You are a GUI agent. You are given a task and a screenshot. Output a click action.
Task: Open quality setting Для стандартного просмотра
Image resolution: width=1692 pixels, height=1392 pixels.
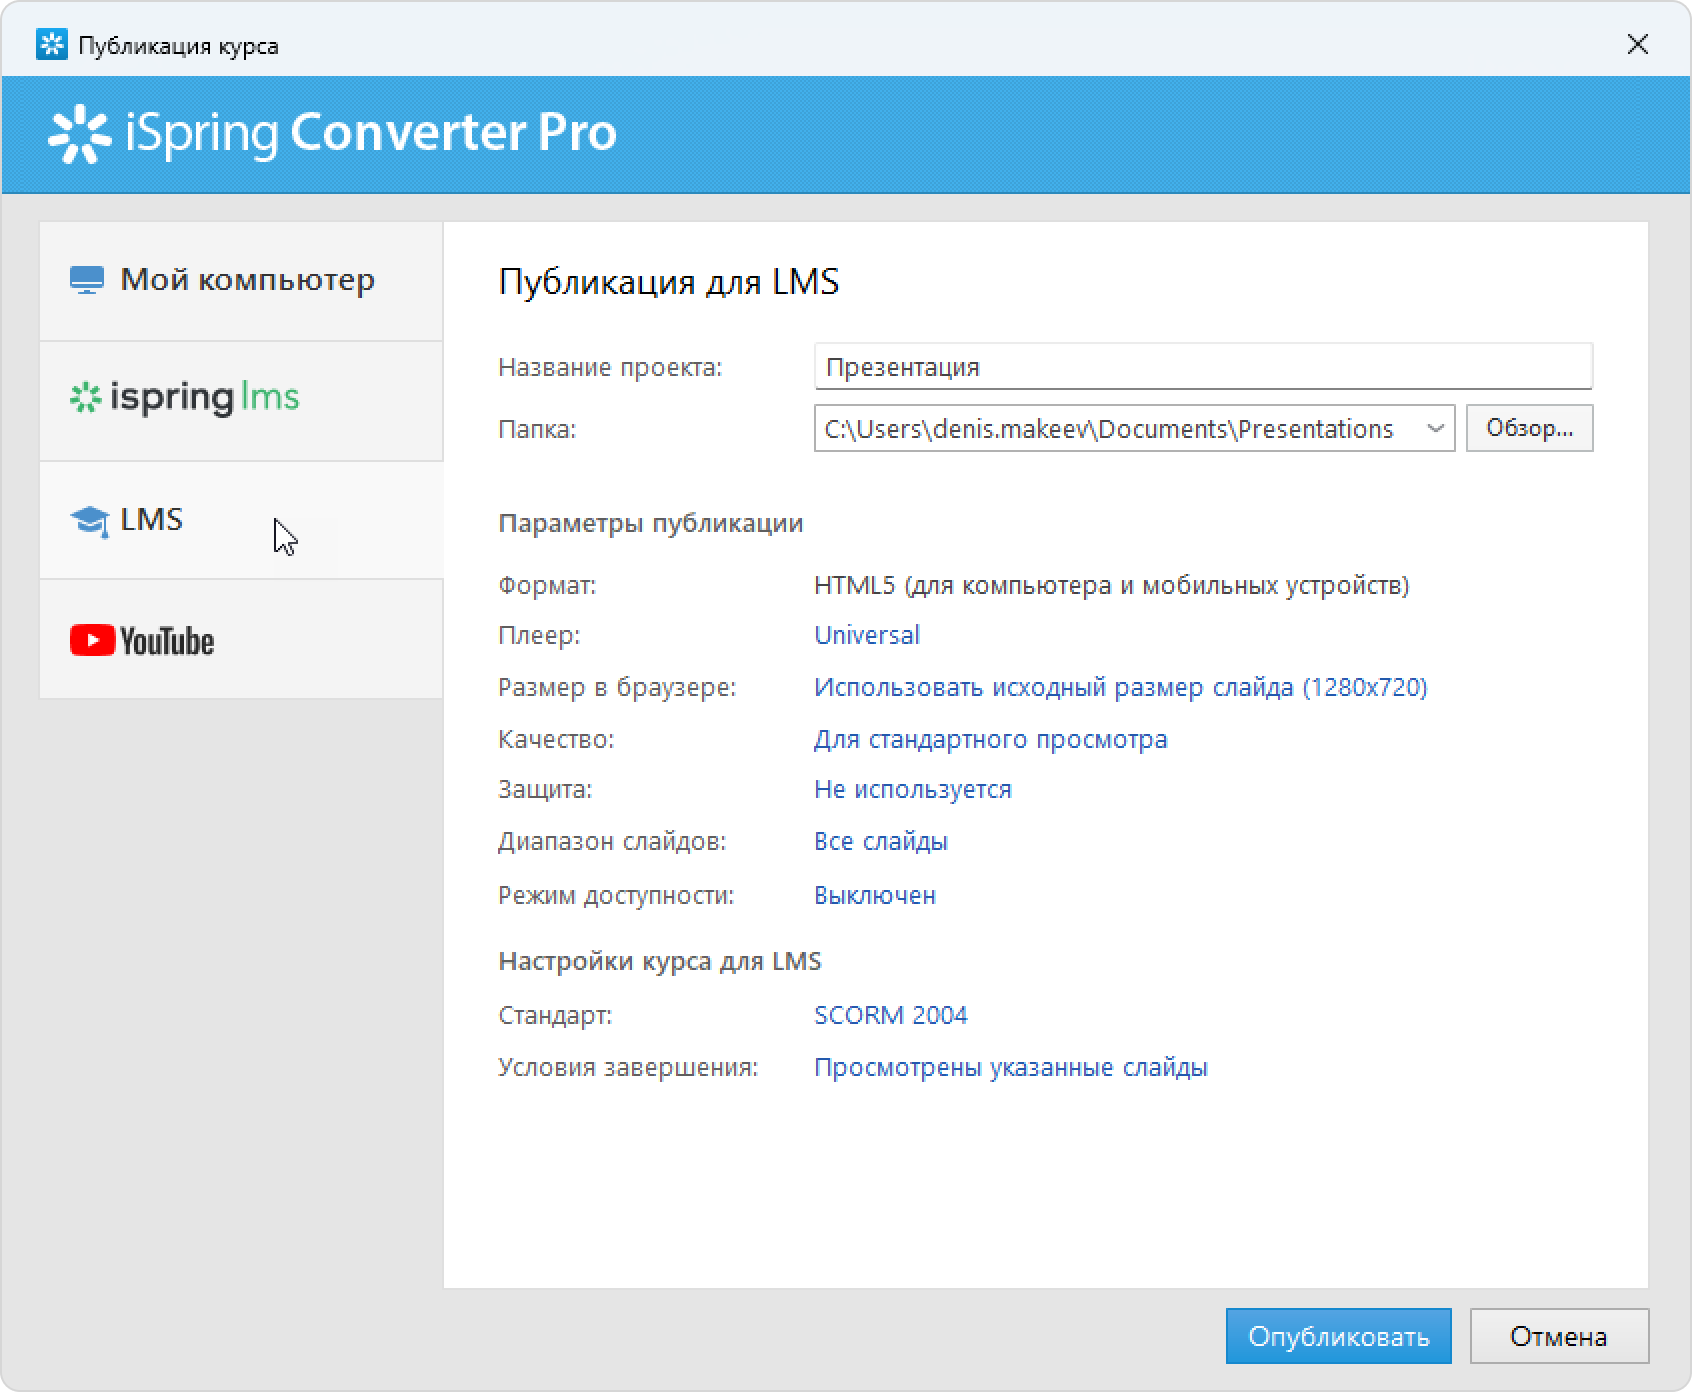tap(991, 739)
